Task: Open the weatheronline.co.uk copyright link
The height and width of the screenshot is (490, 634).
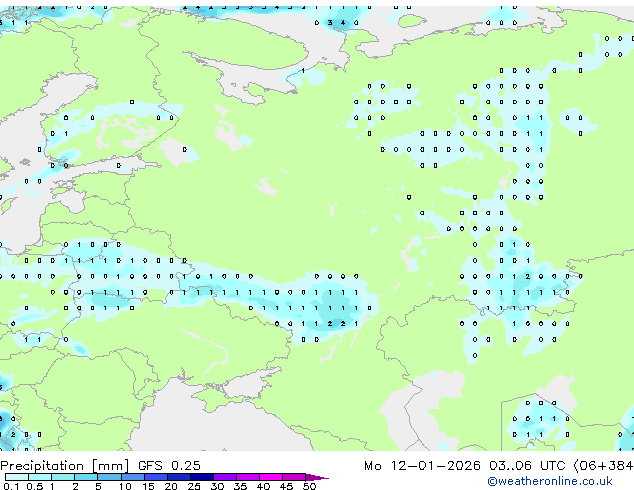Action: coord(549,481)
